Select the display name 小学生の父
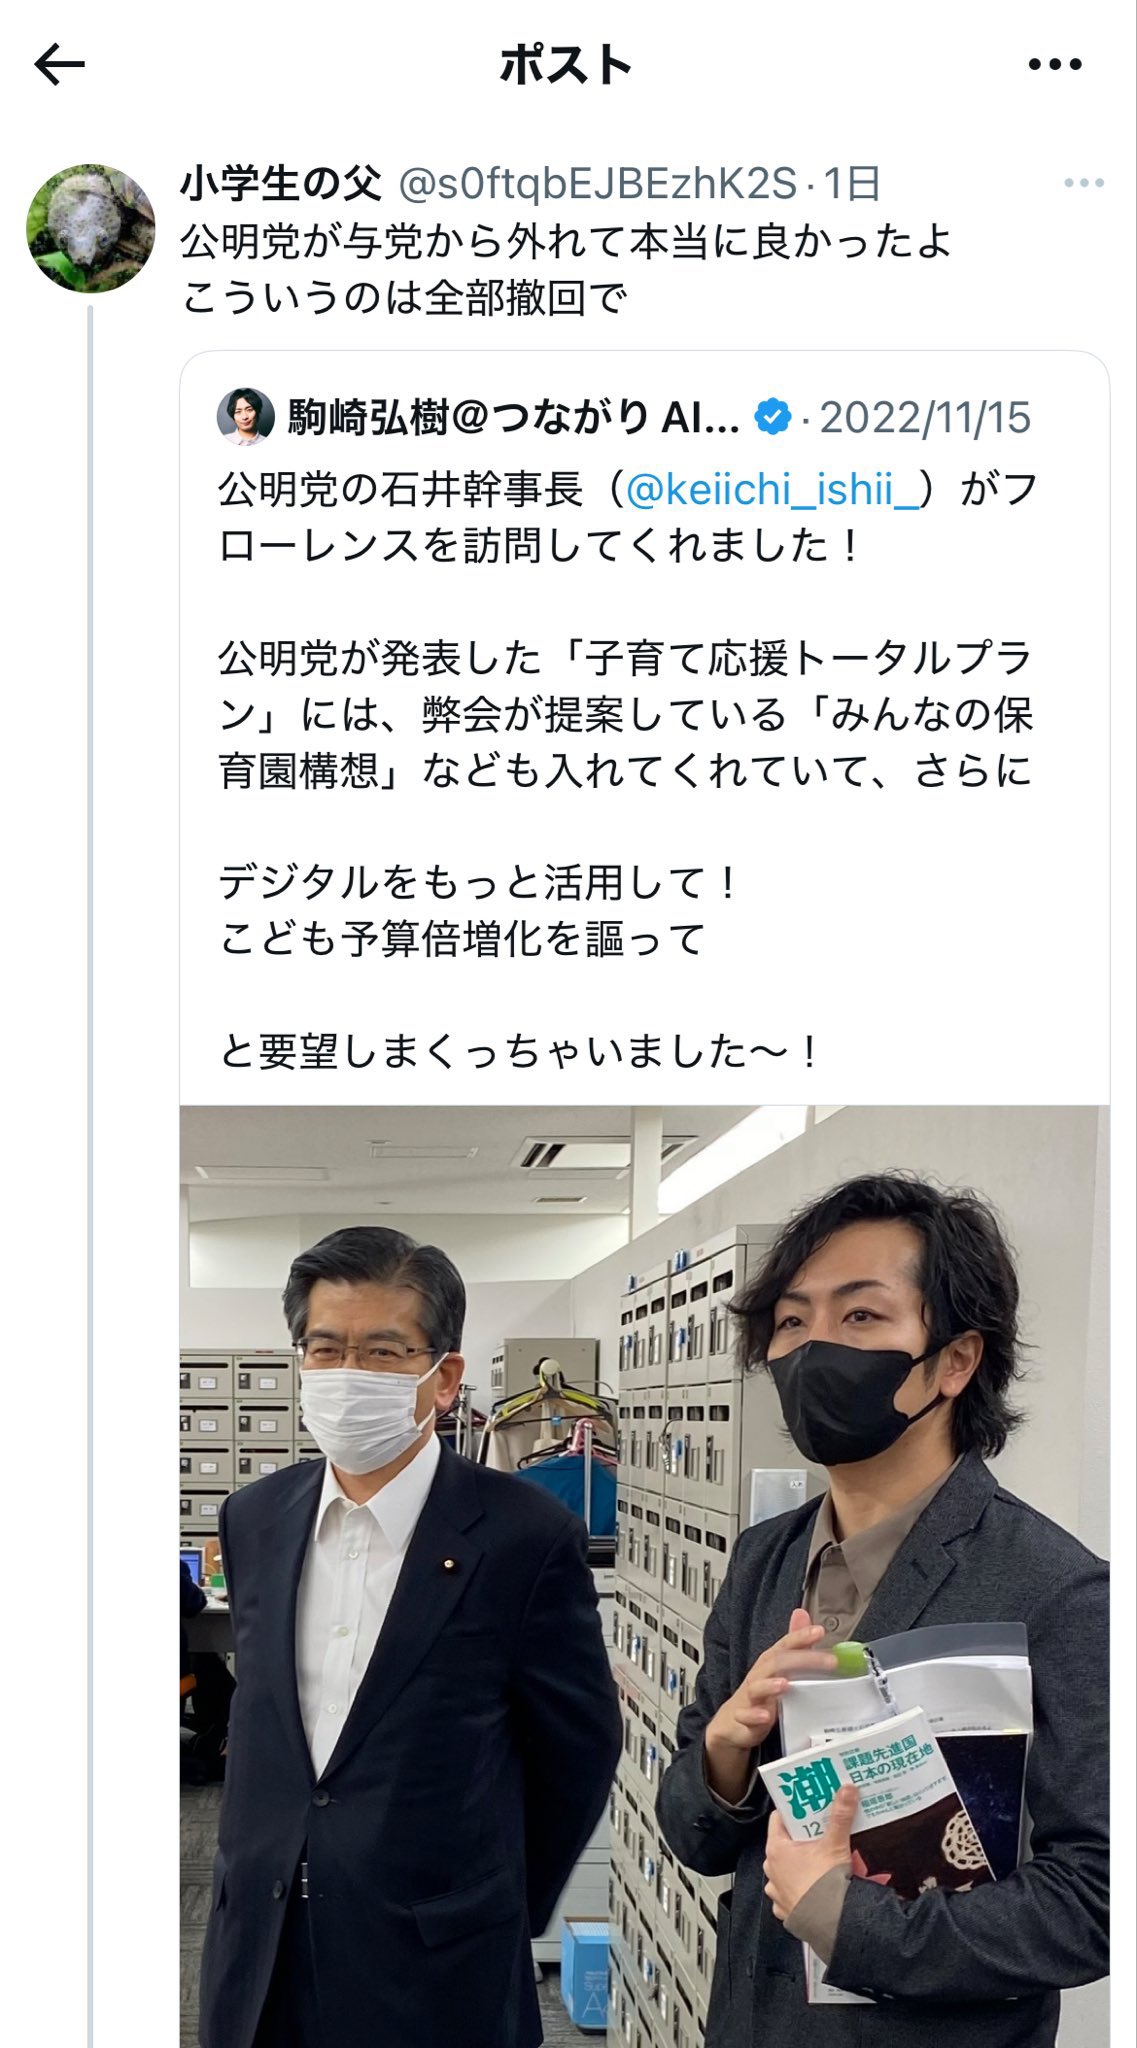Image resolution: width=1137 pixels, height=2048 pixels. (281, 183)
